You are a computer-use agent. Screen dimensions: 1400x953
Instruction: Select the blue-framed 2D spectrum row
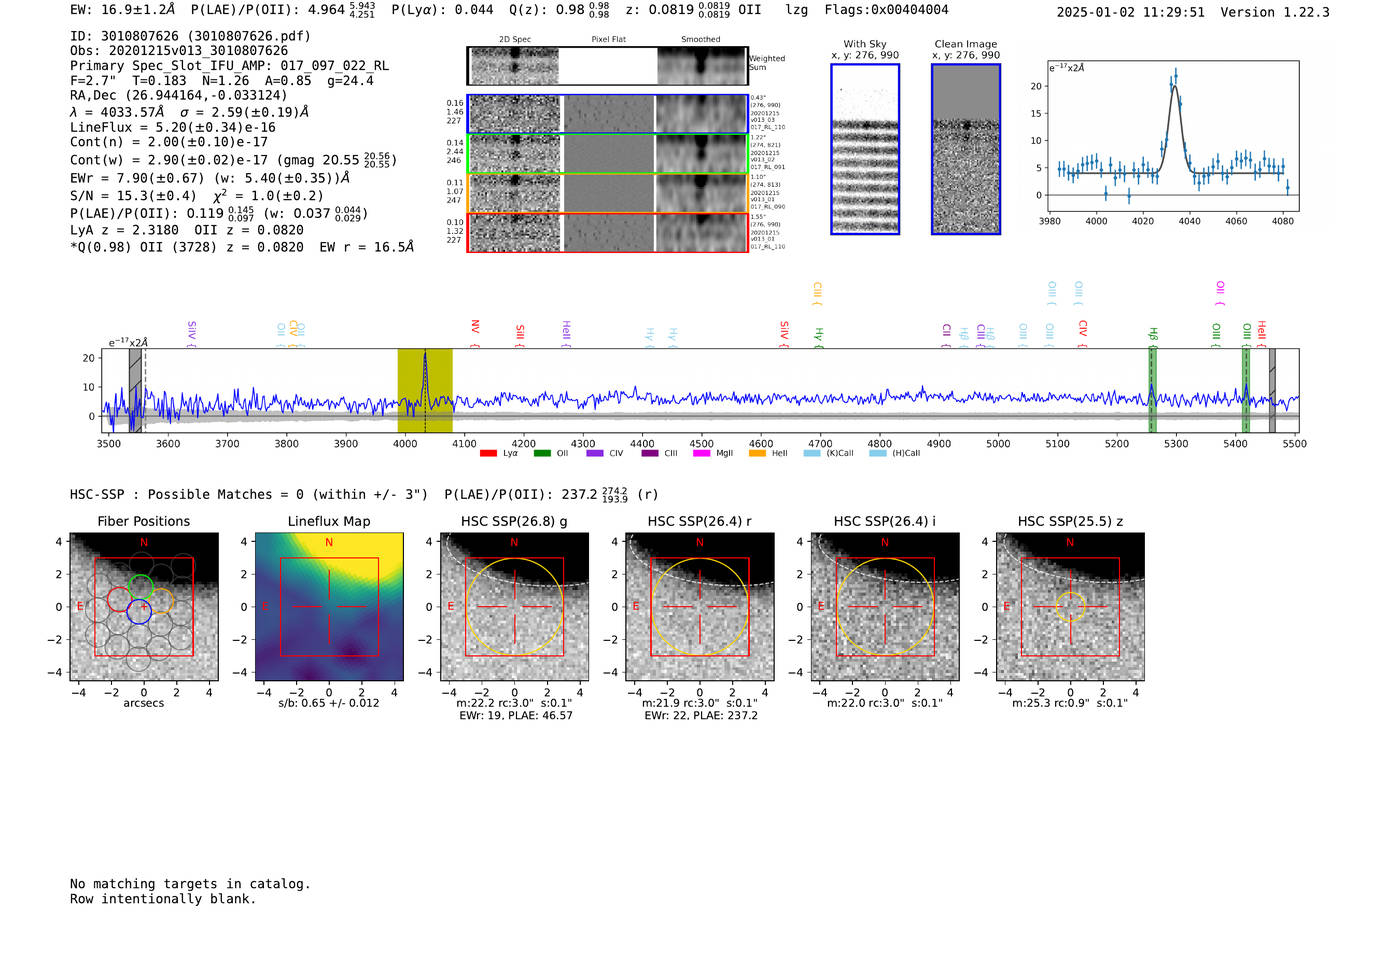click(x=608, y=114)
